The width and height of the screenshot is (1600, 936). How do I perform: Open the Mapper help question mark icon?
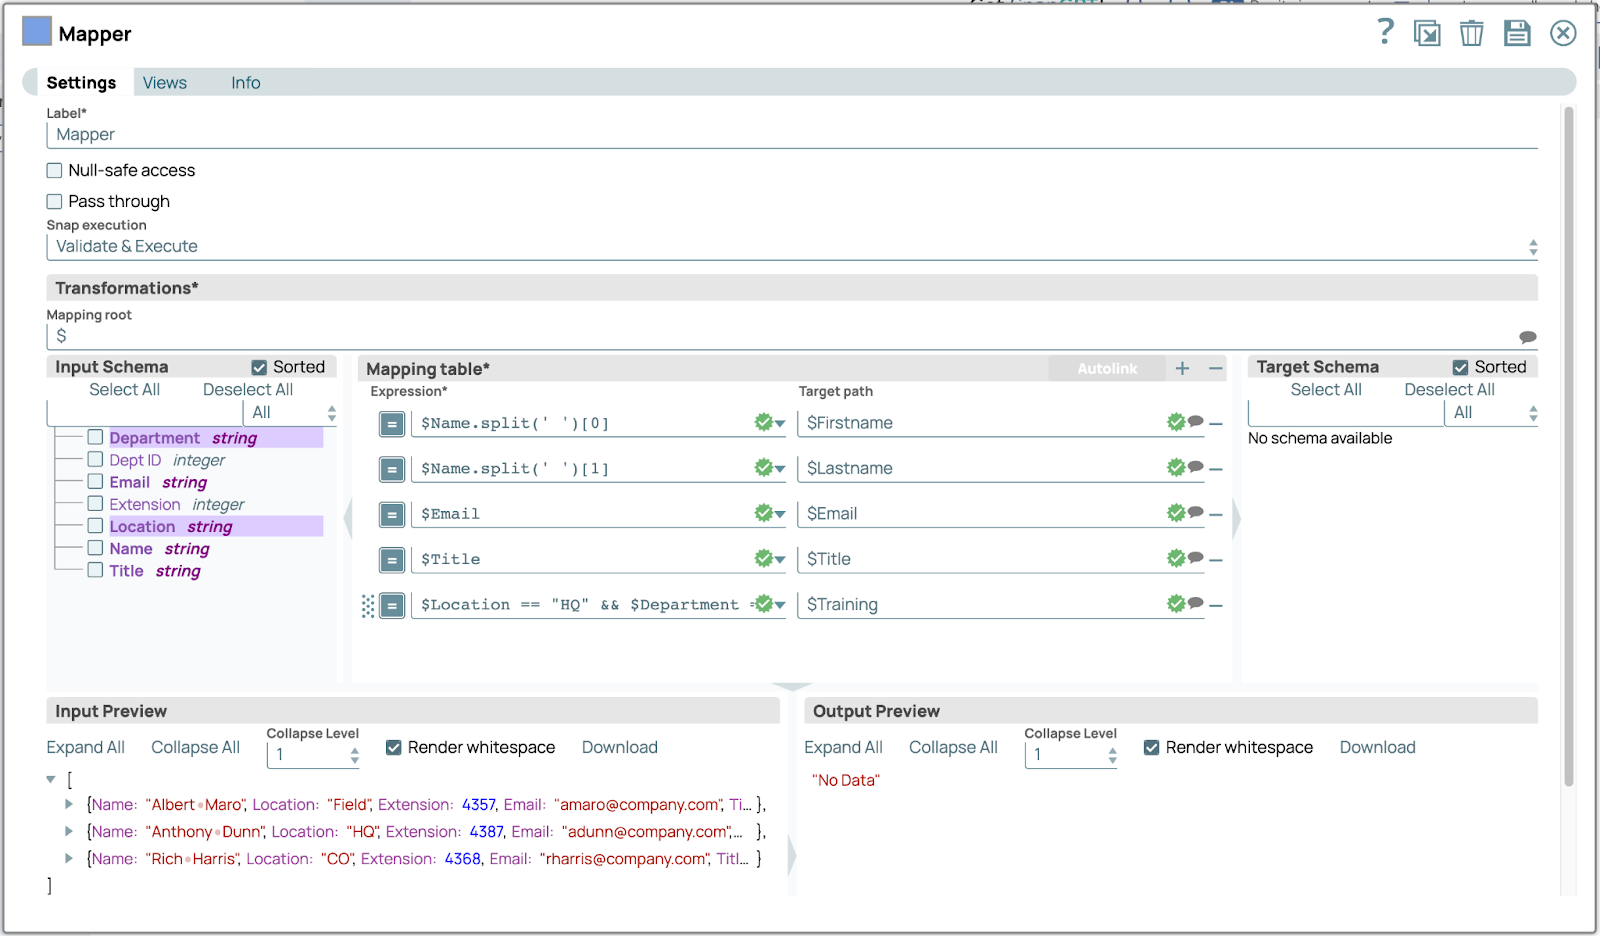[x=1385, y=32]
